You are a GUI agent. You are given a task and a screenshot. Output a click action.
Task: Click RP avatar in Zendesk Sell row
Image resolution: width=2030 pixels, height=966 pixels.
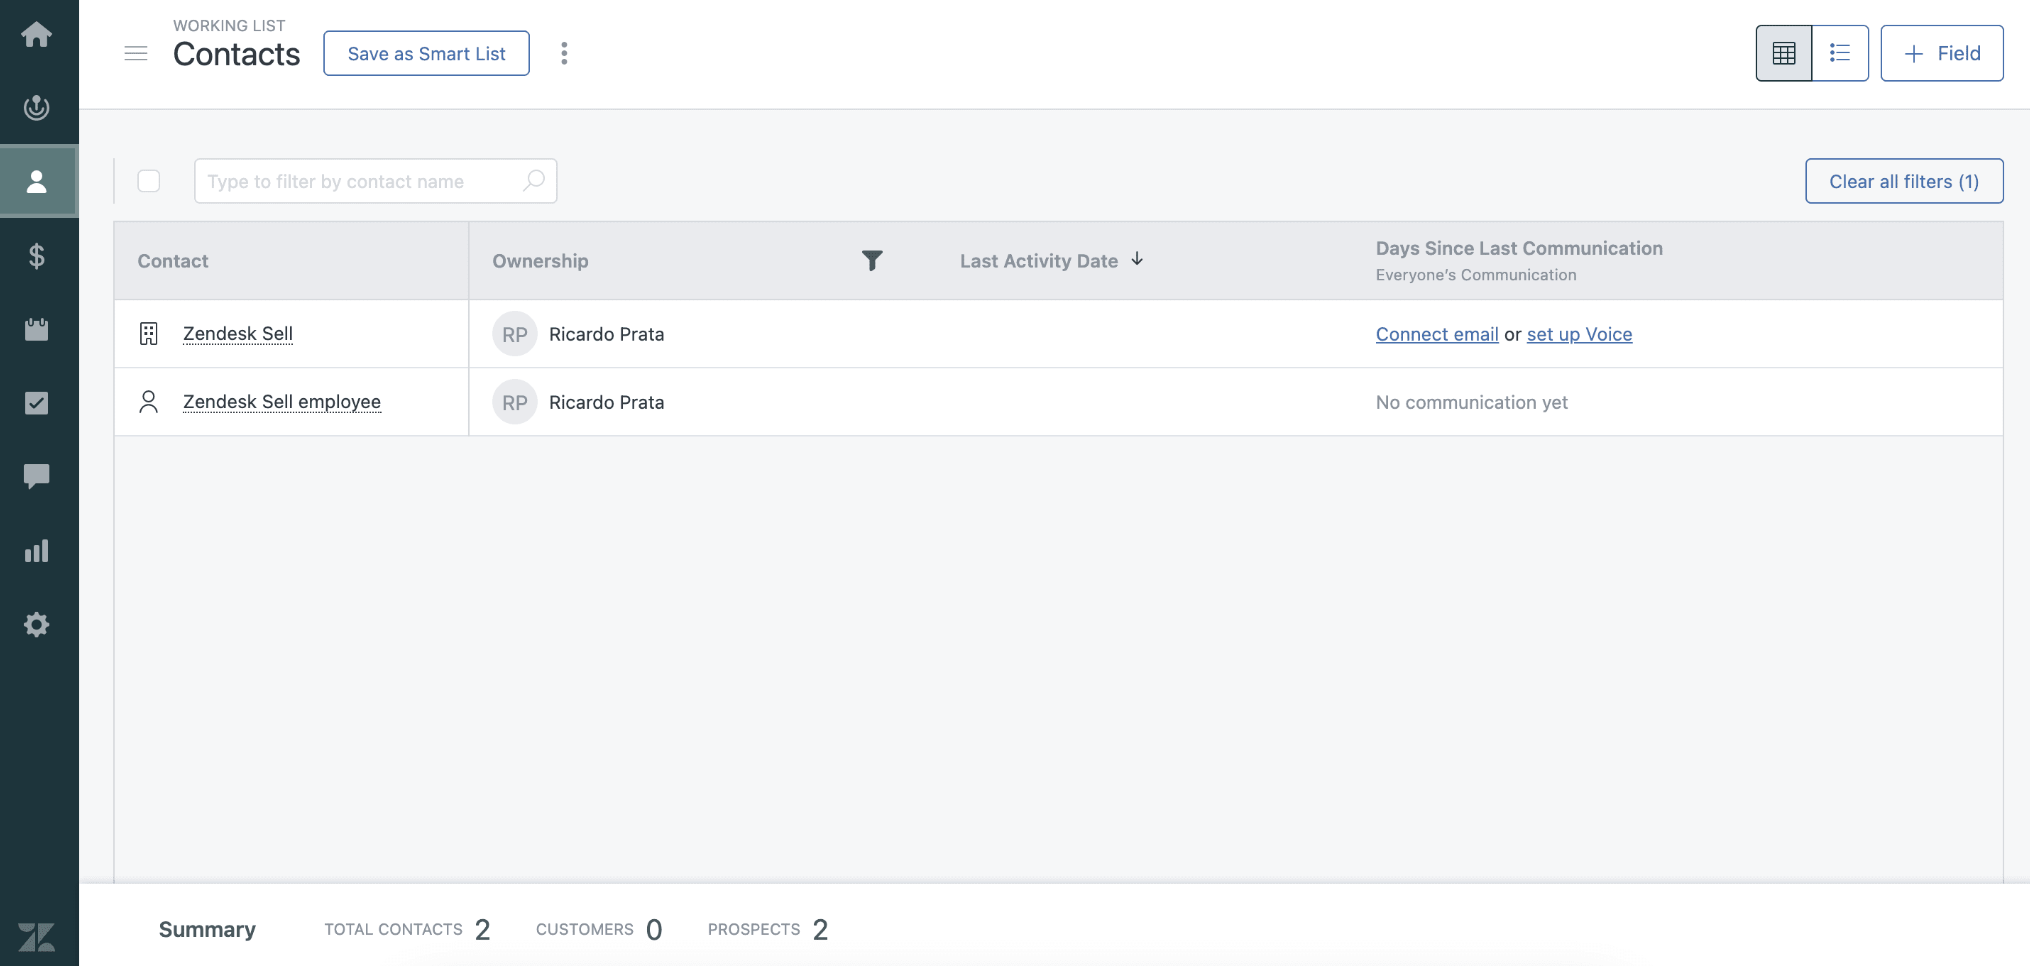tap(515, 334)
